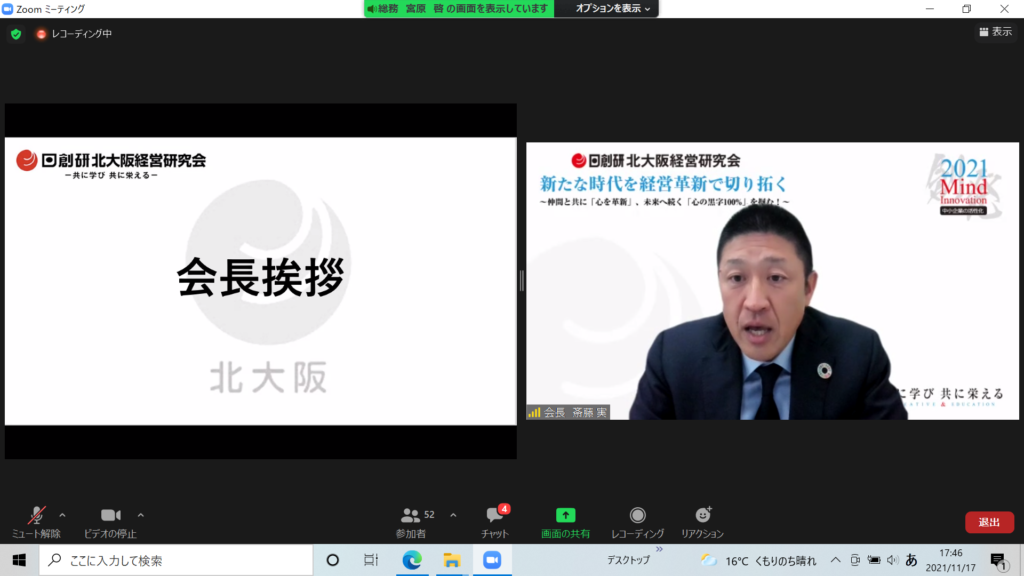
Task: Open the chat panel
Action: point(495,522)
